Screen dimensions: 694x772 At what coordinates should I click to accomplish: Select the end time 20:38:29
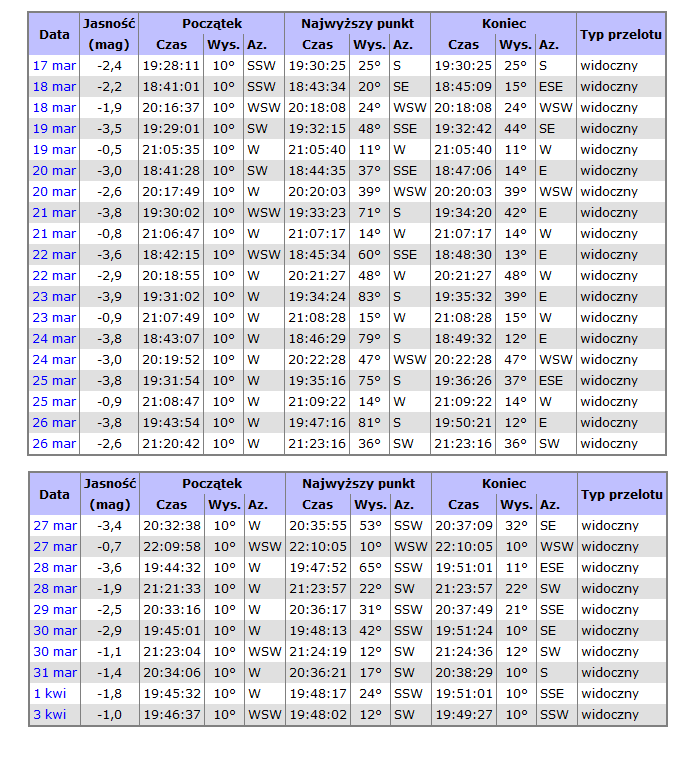pos(464,673)
